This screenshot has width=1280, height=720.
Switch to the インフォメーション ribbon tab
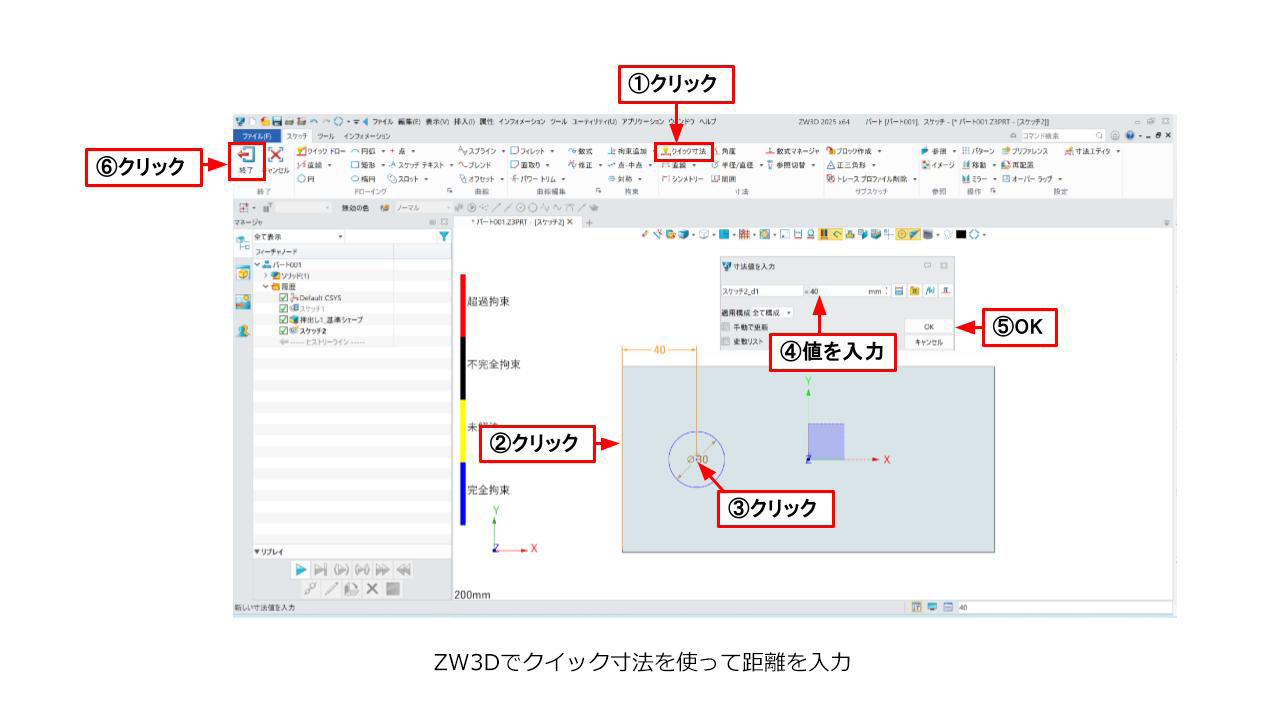point(367,135)
